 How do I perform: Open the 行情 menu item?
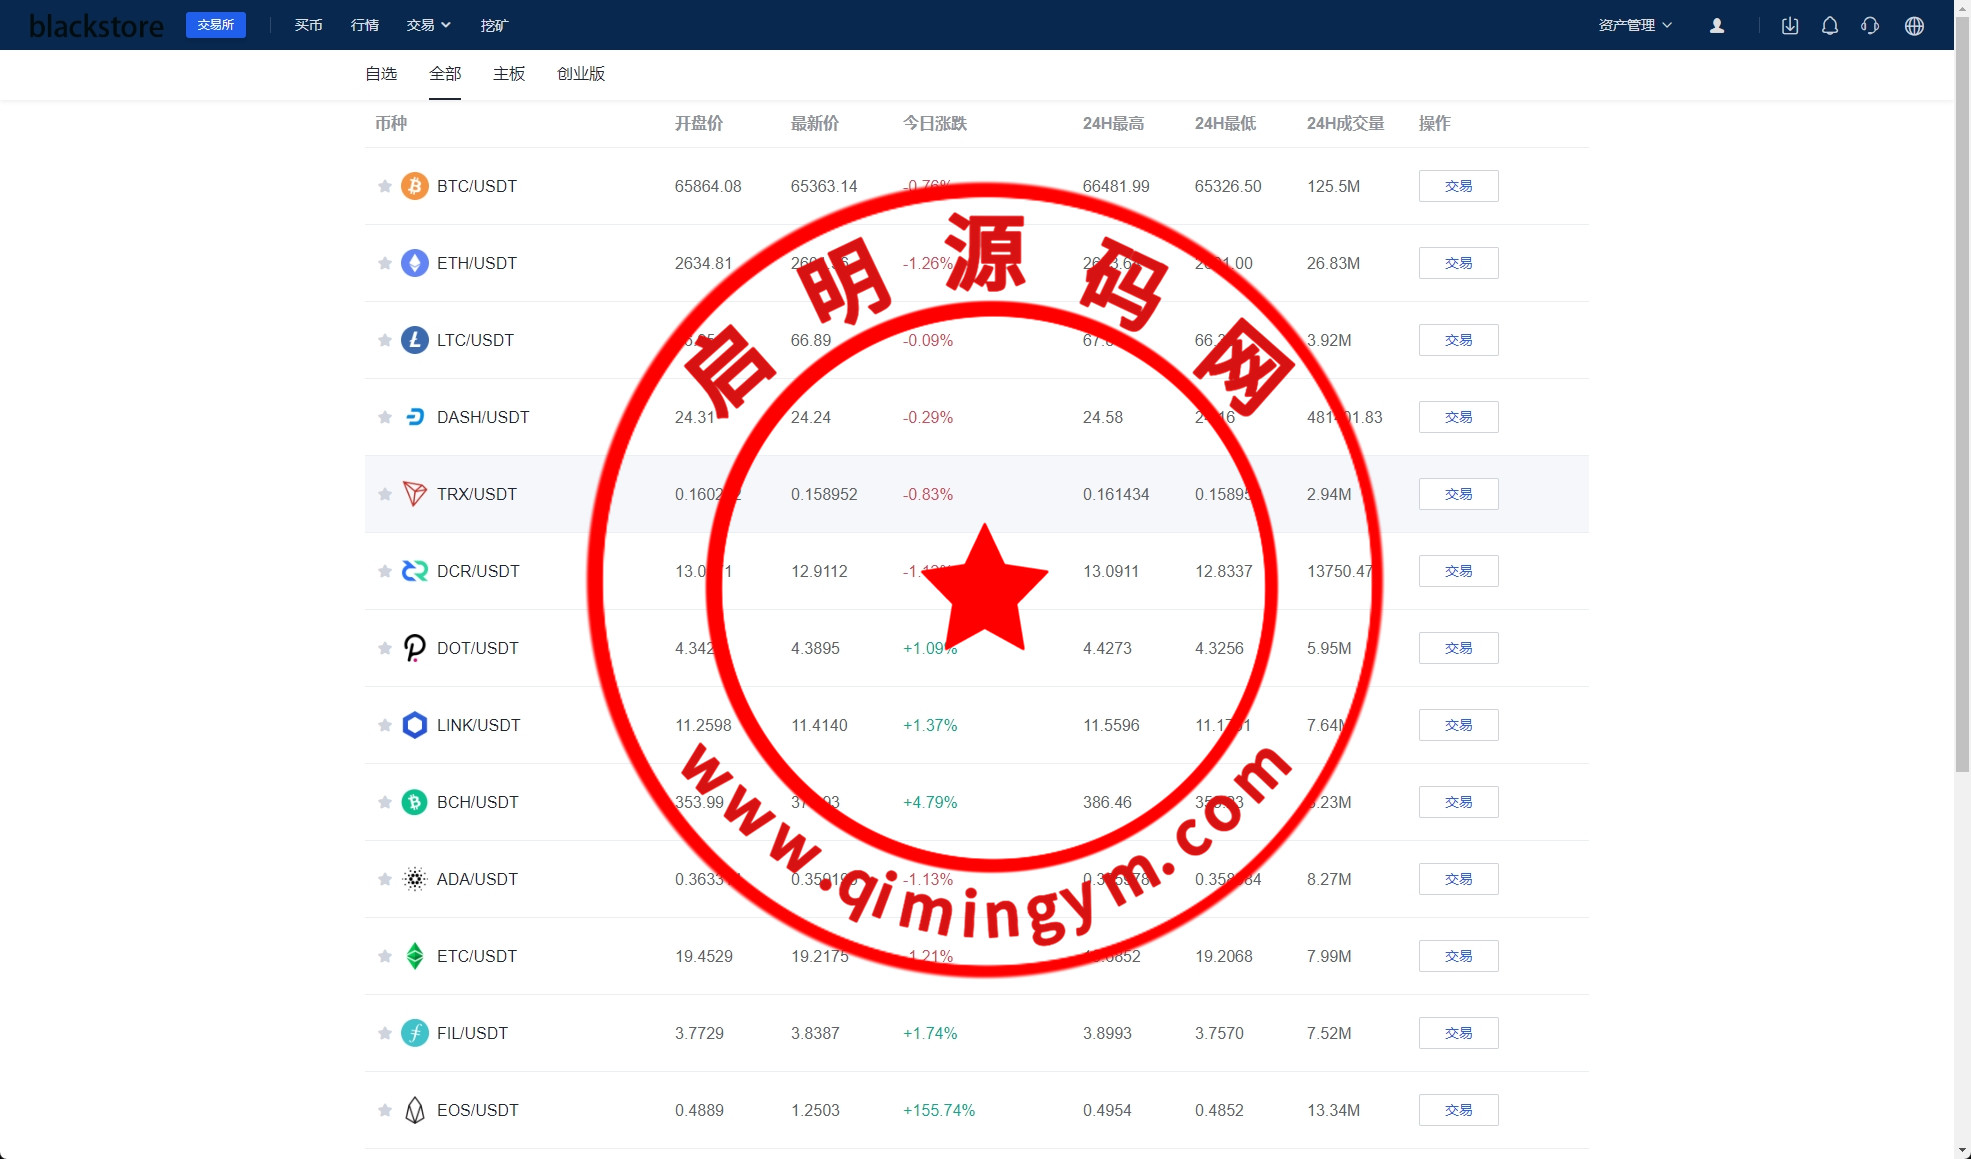[x=364, y=25]
